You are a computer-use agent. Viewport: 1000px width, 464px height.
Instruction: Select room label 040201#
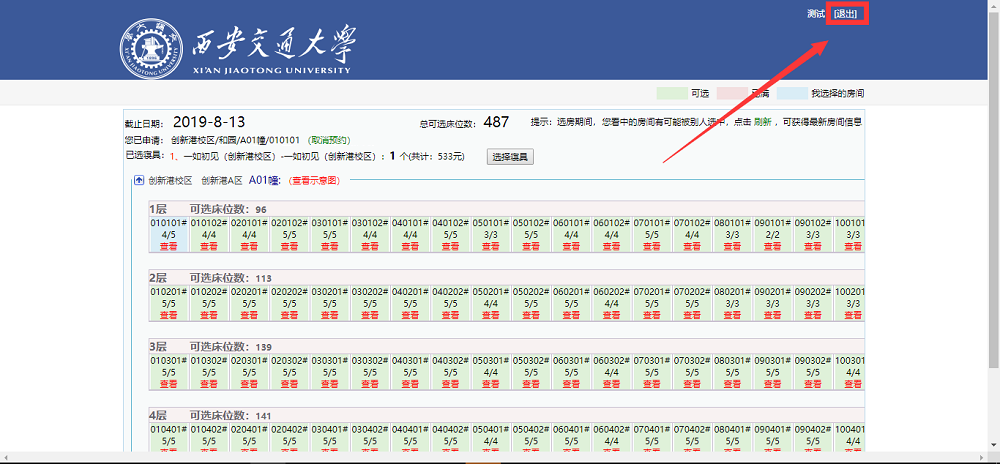tap(410, 293)
